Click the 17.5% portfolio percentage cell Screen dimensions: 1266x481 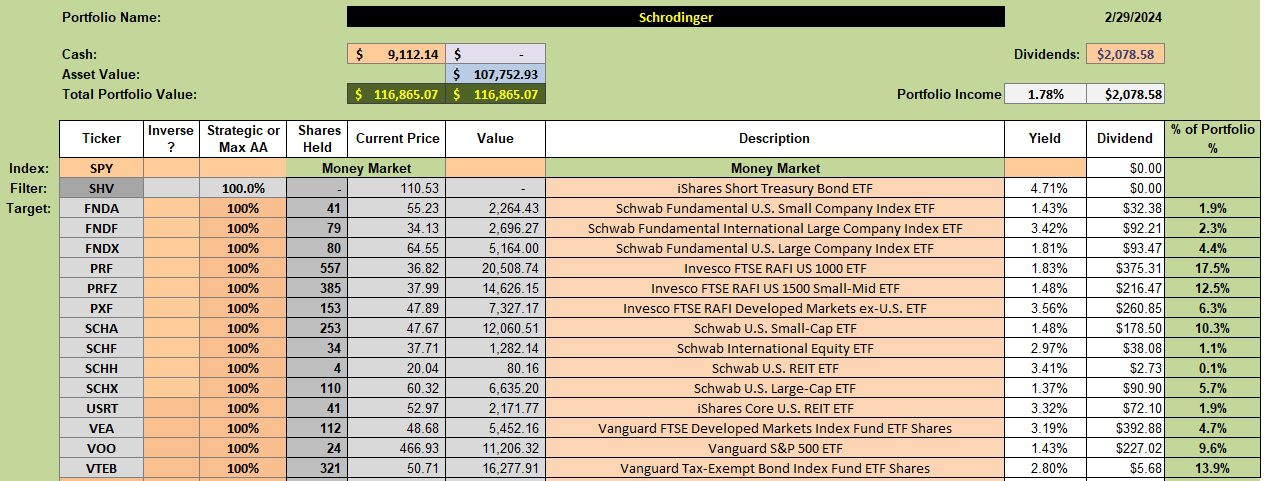coord(1213,268)
